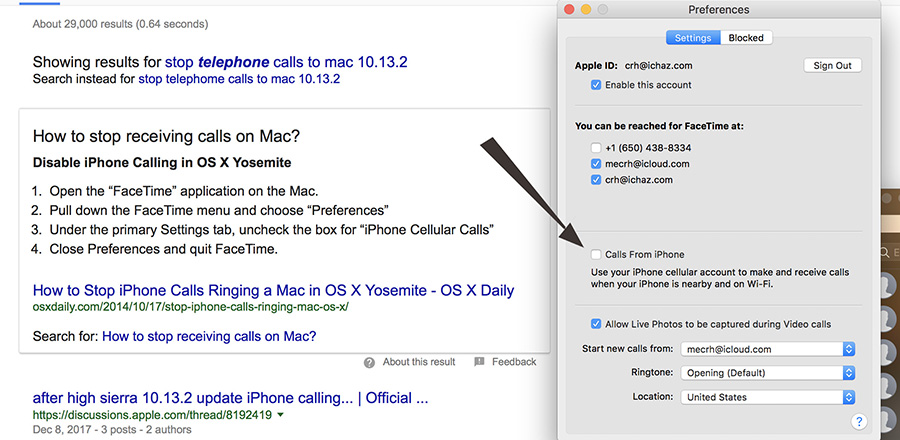Open corrected search stop telephone calls link
Viewport: 900px width, 440px height.
coord(286,62)
